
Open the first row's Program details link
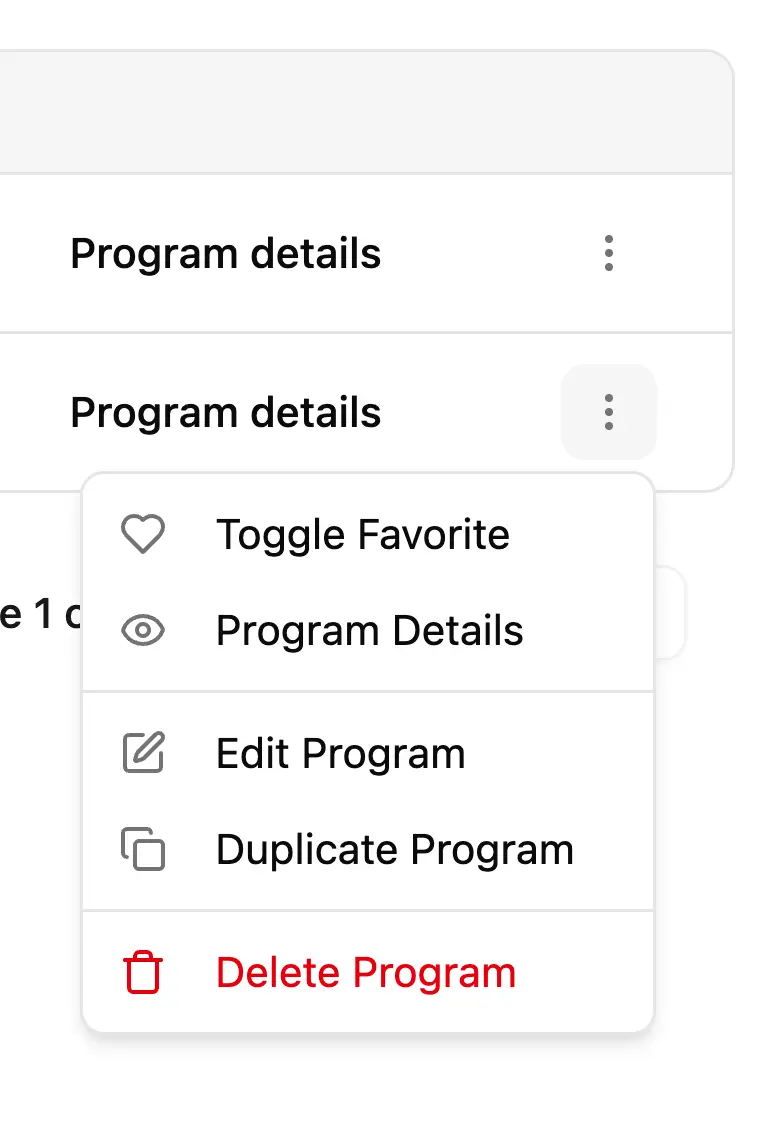pyautogui.click(x=225, y=254)
